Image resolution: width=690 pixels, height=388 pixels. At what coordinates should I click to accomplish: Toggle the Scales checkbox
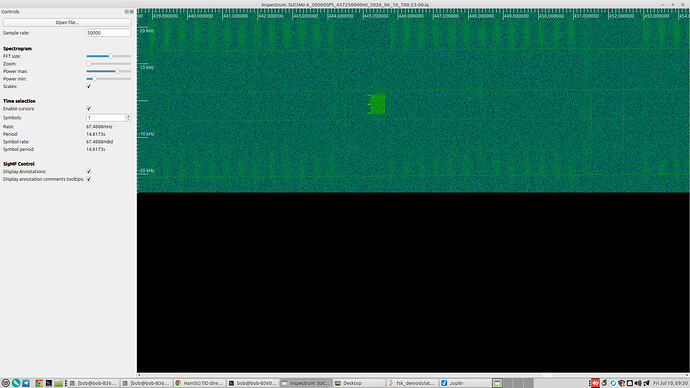click(x=88, y=86)
